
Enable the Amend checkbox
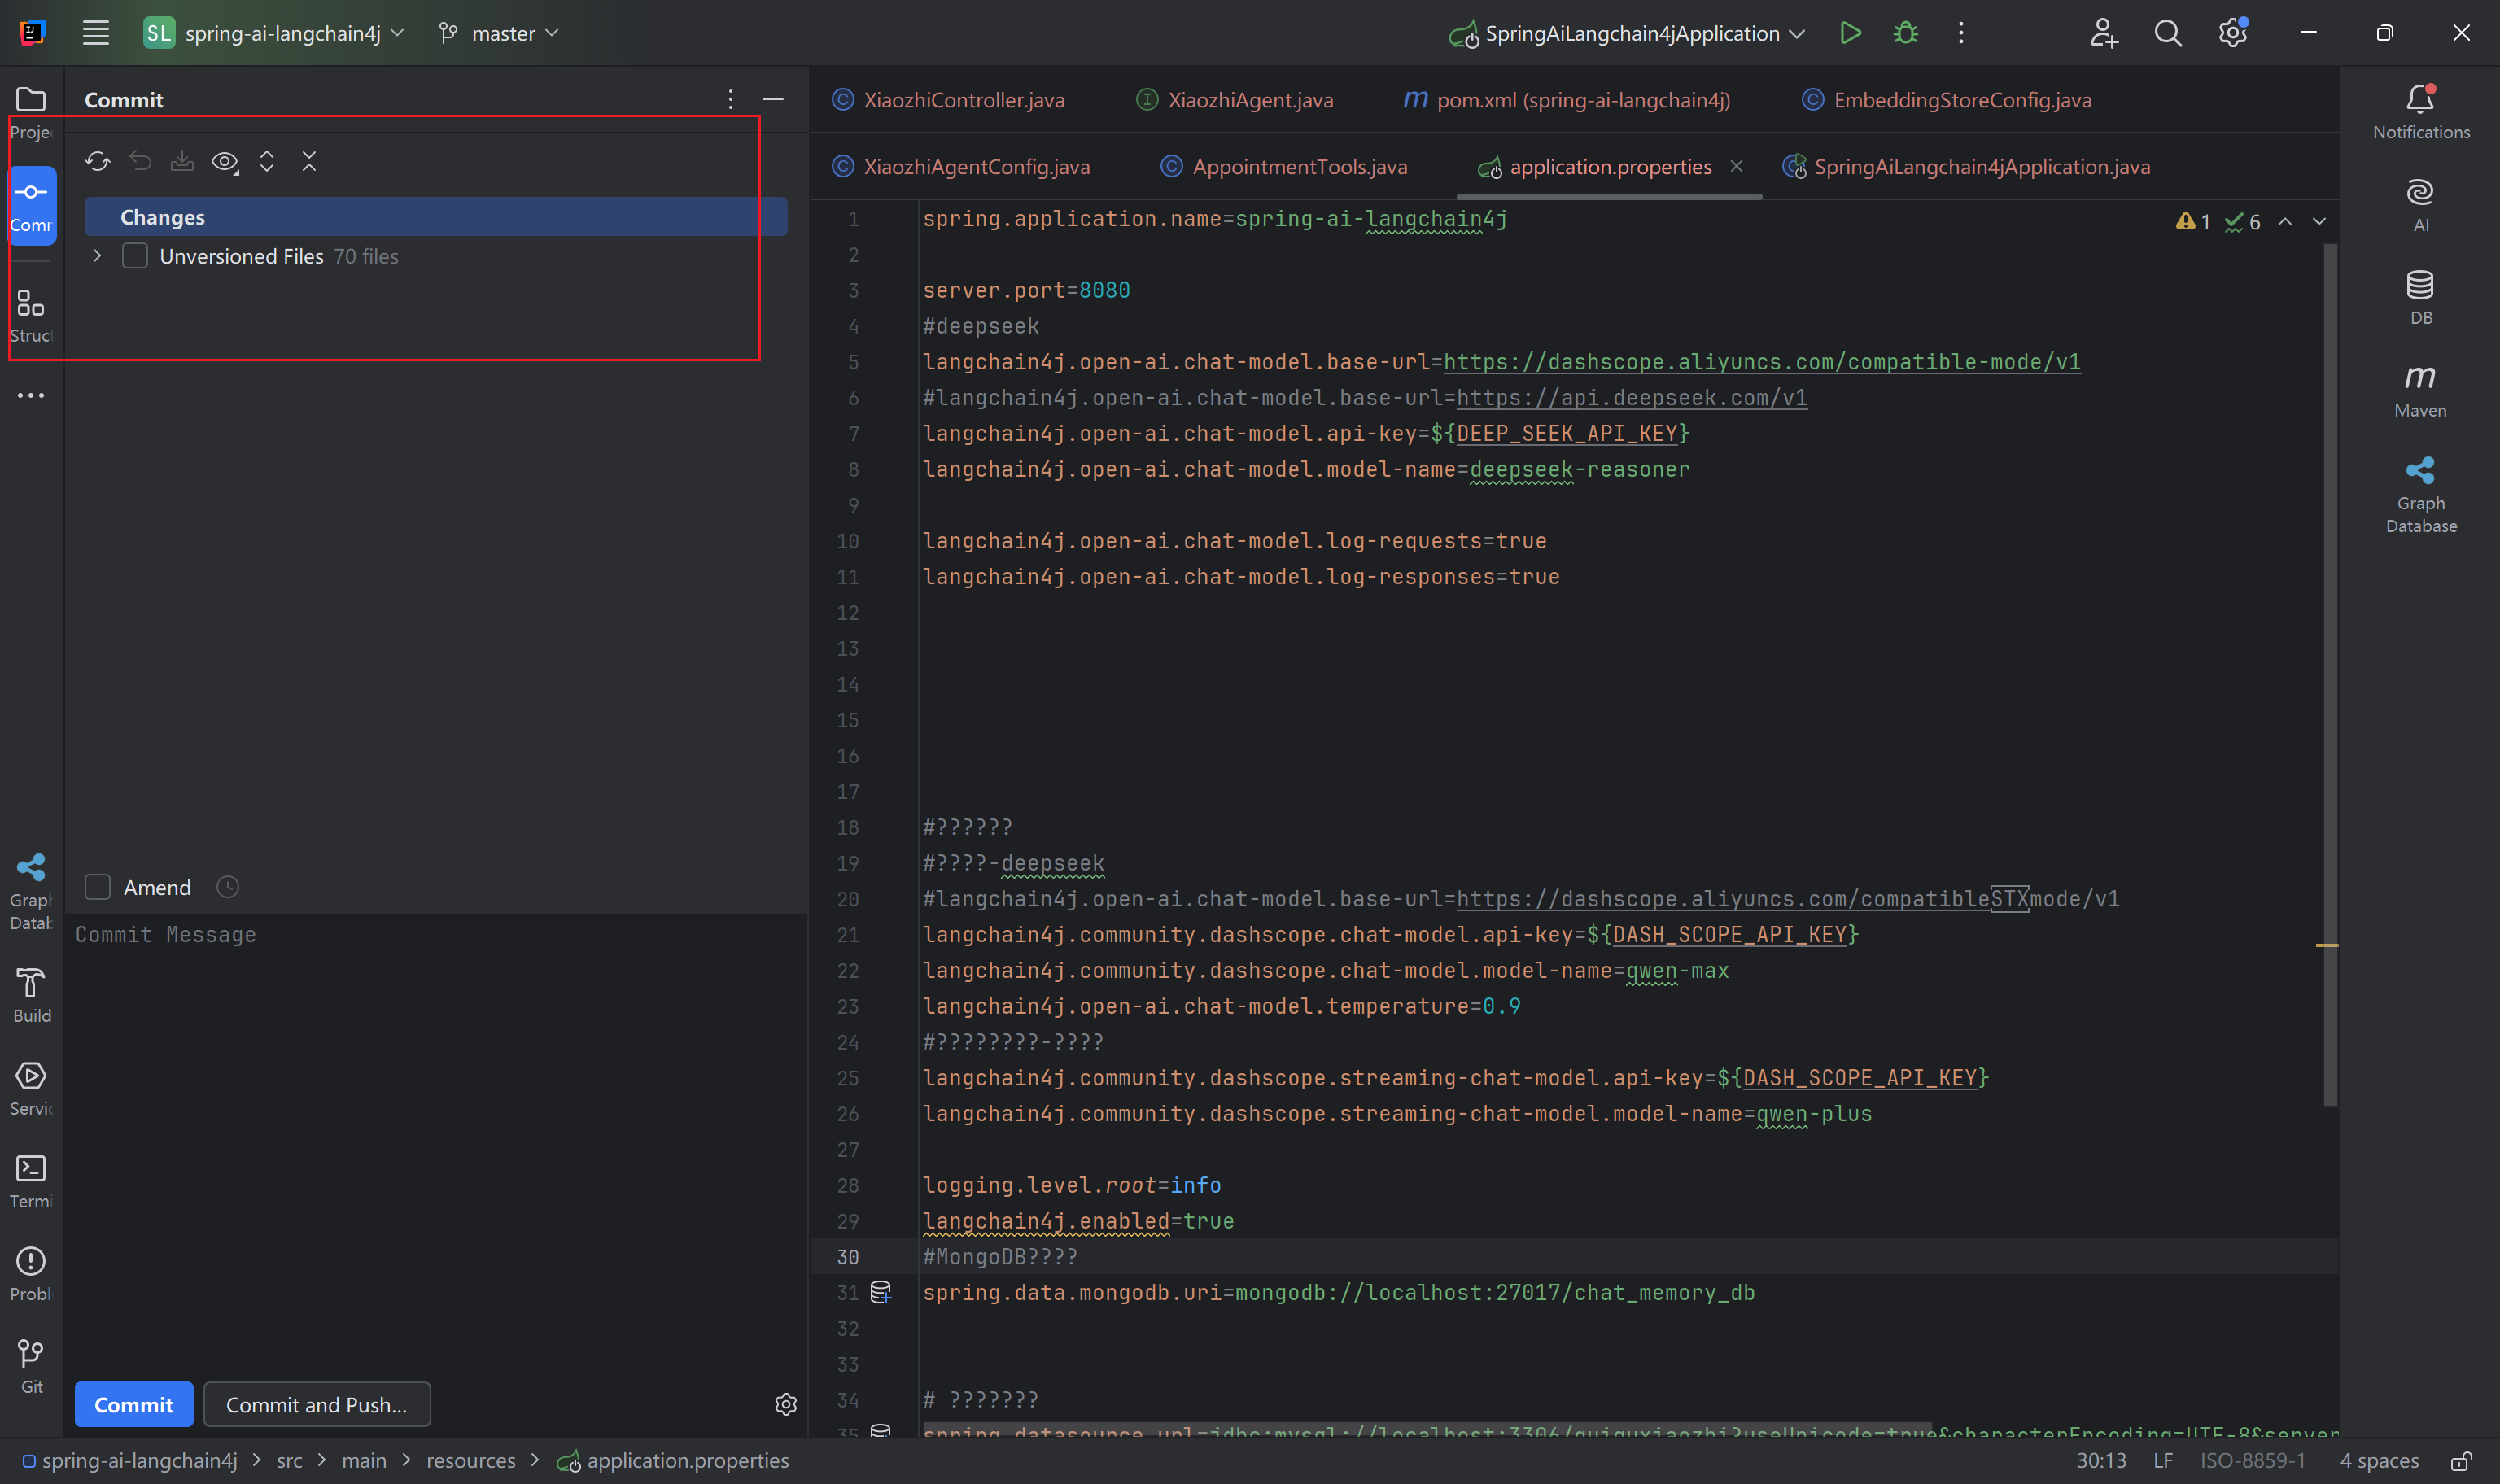click(x=98, y=887)
